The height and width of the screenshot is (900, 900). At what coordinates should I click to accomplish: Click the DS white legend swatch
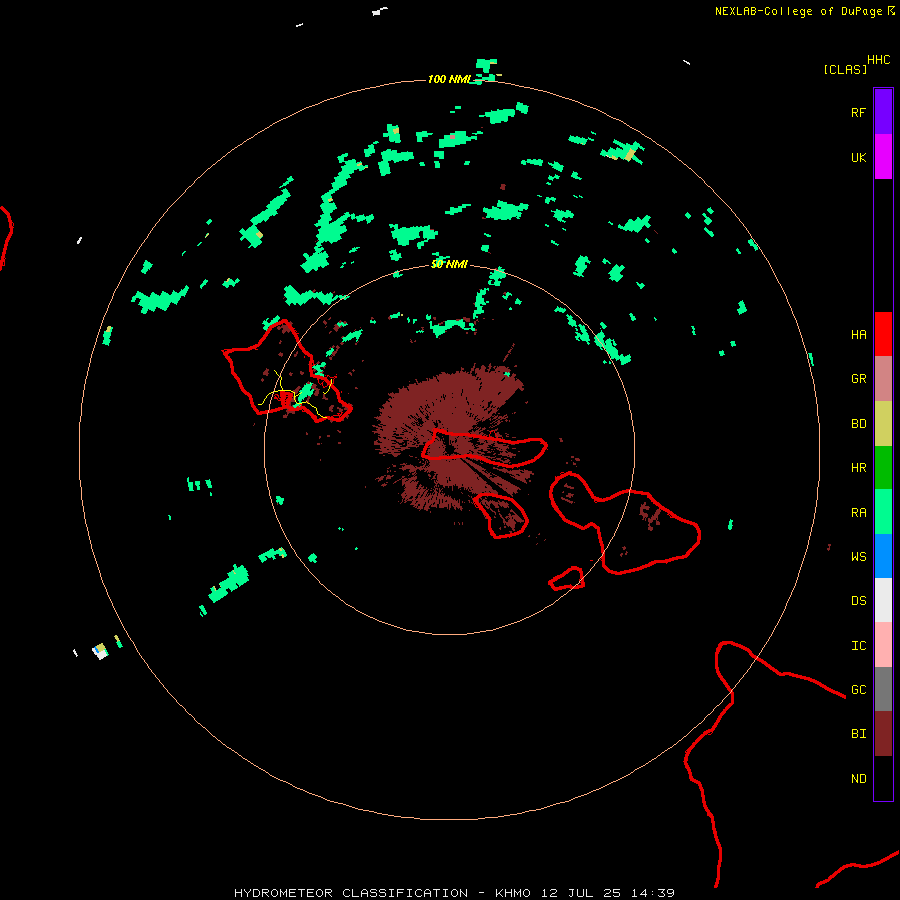click(883, 600)
